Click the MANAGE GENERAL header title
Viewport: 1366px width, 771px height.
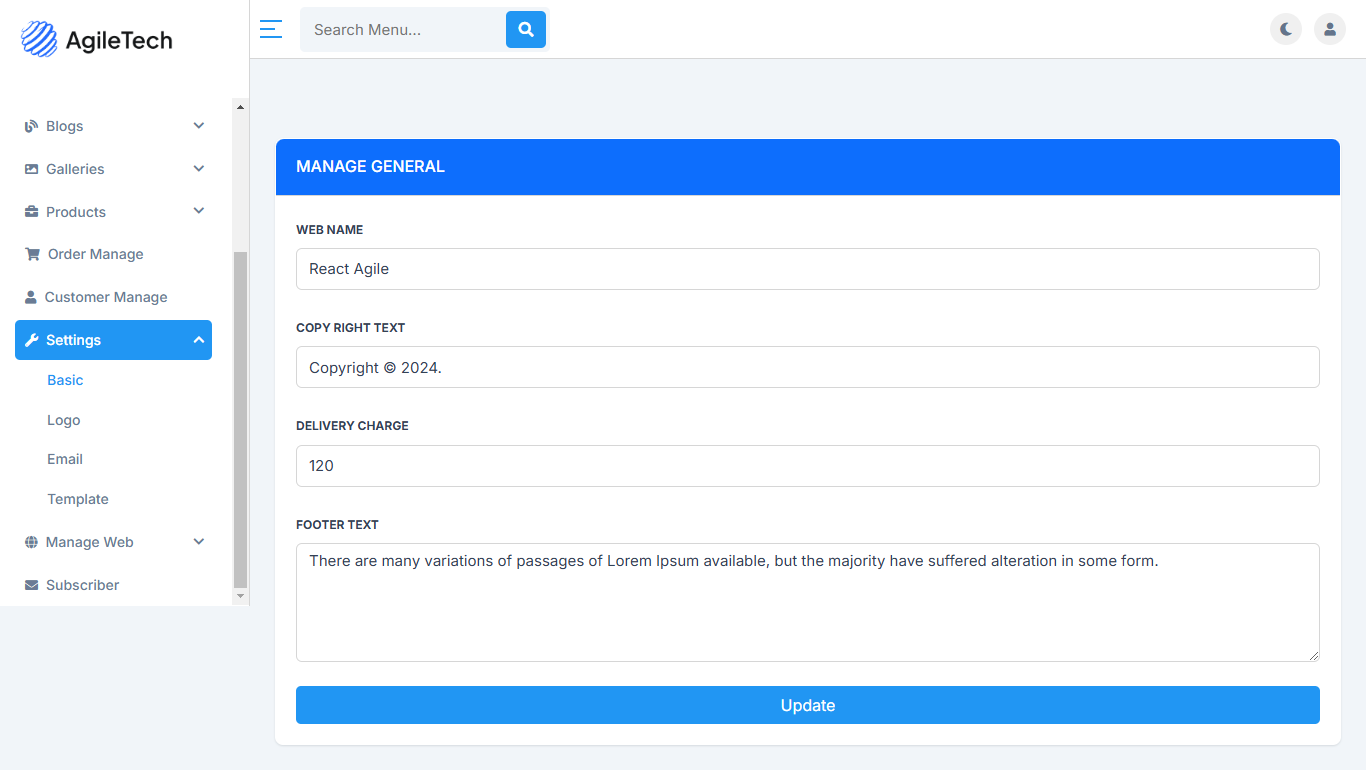point(370,167)
